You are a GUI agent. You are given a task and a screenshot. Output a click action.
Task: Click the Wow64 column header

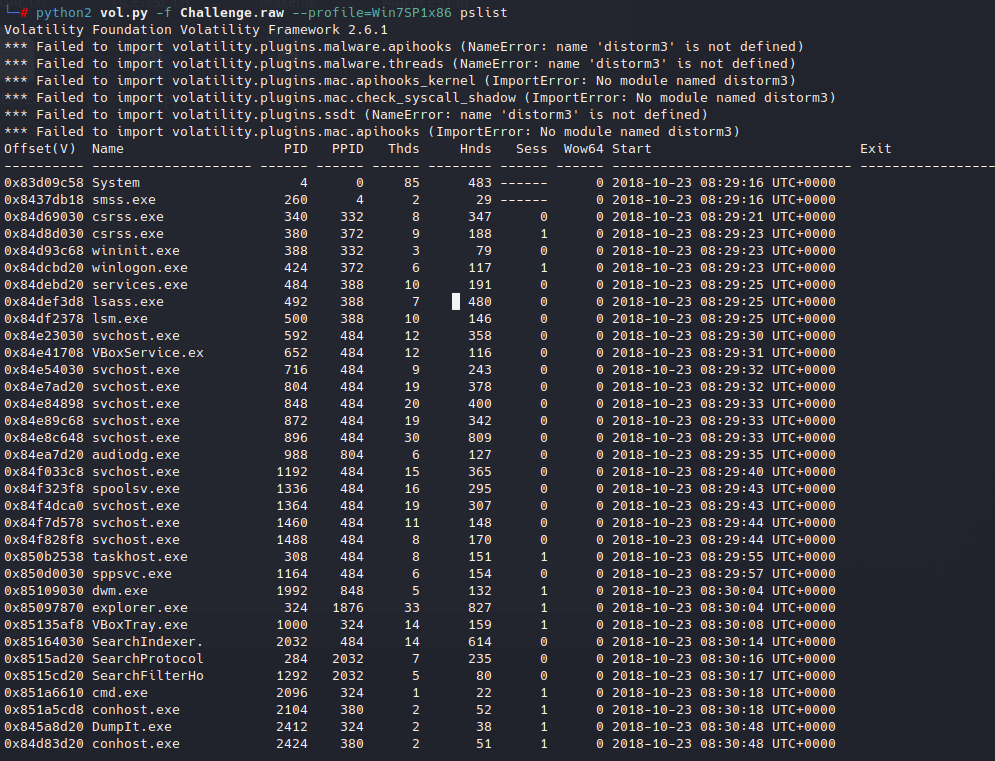583,149
